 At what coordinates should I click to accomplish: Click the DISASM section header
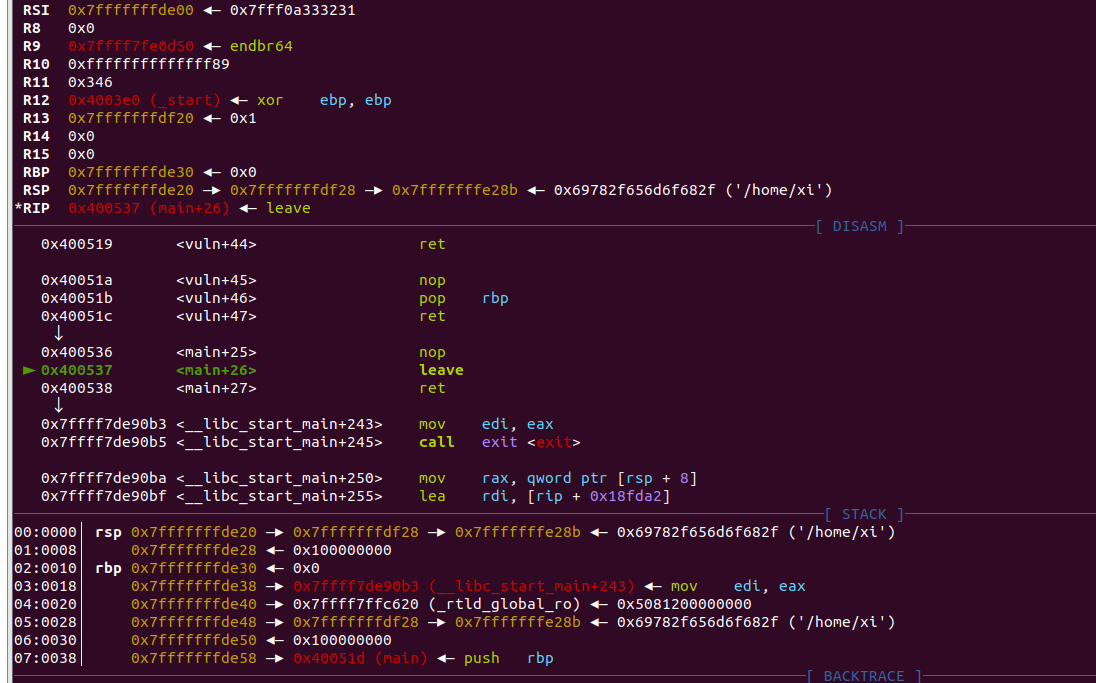(x=859, y=226)
